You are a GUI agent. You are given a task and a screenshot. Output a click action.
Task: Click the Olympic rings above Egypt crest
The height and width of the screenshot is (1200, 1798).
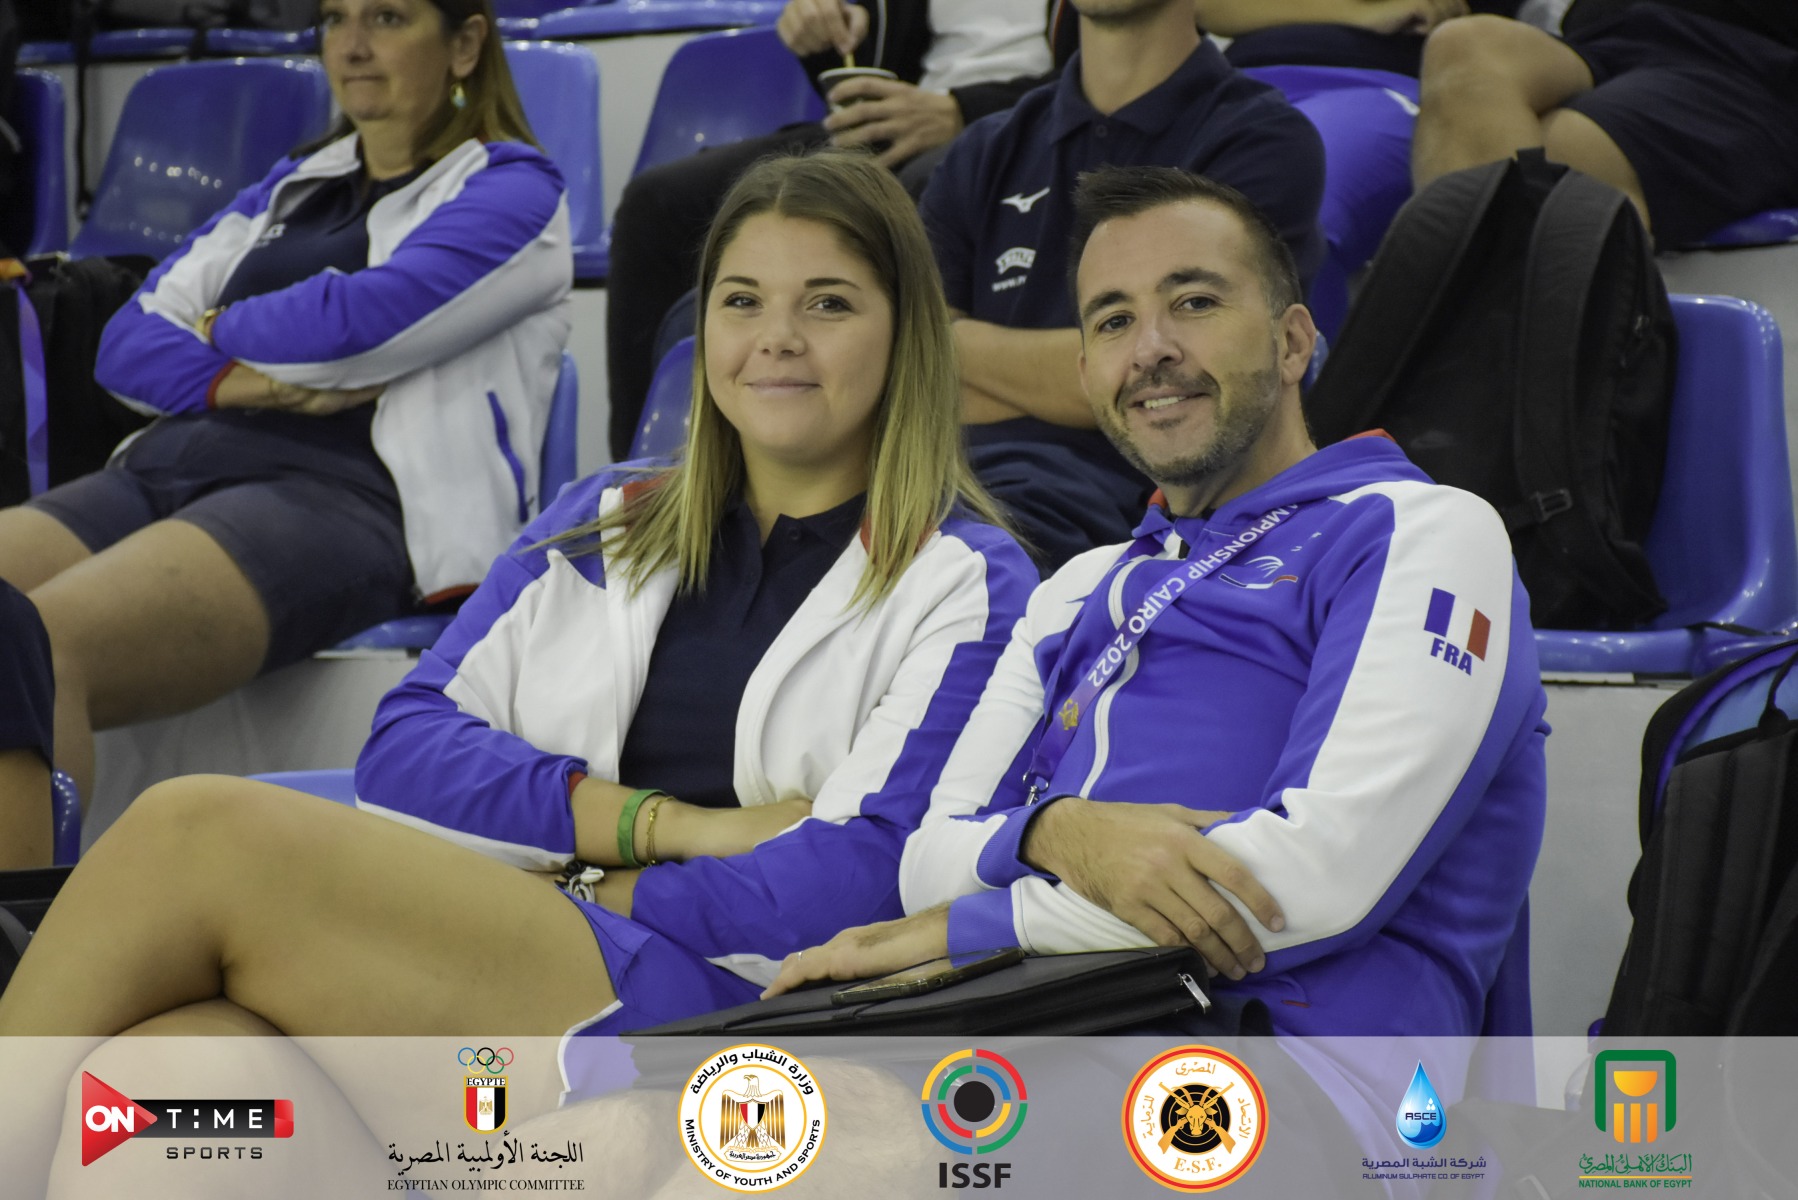point(485,1058)
